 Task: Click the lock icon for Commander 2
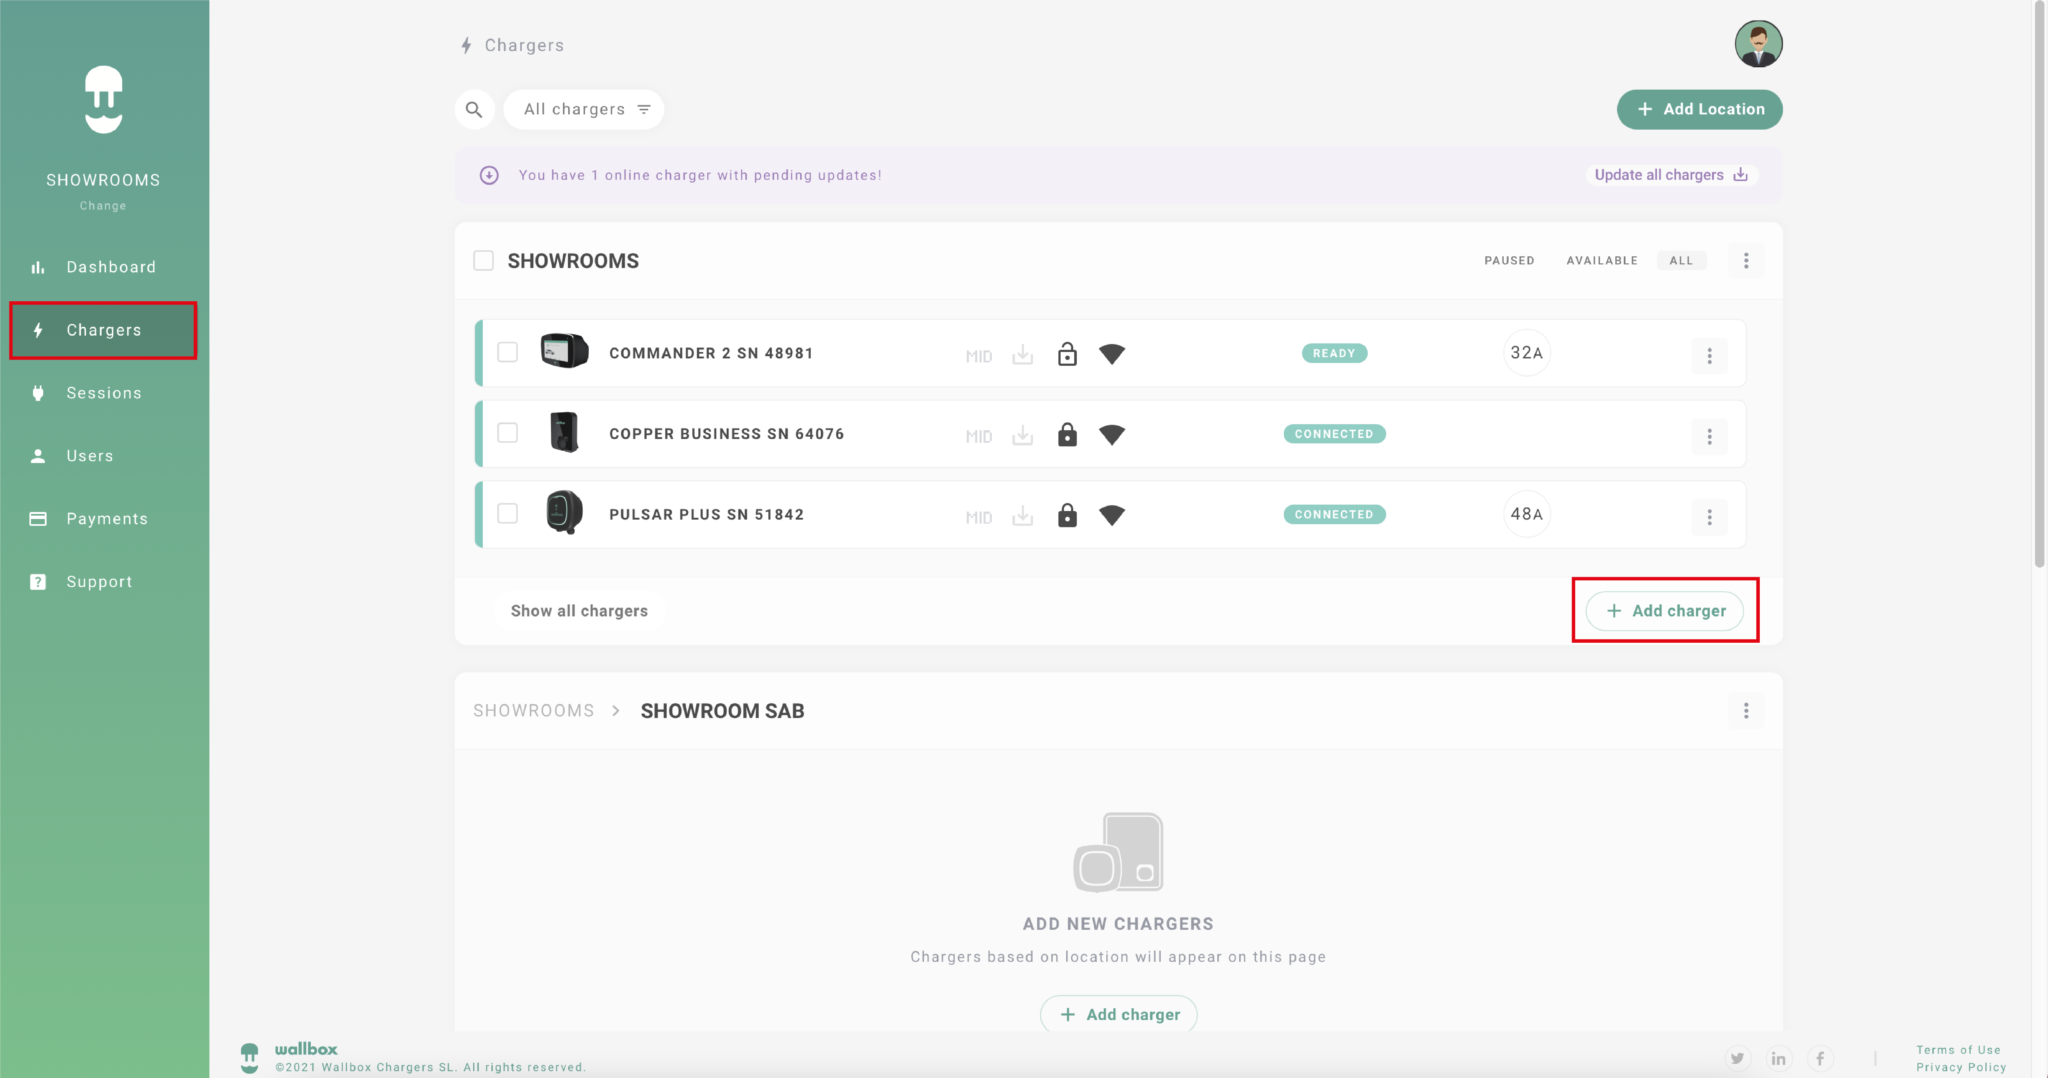point(1067,354)
